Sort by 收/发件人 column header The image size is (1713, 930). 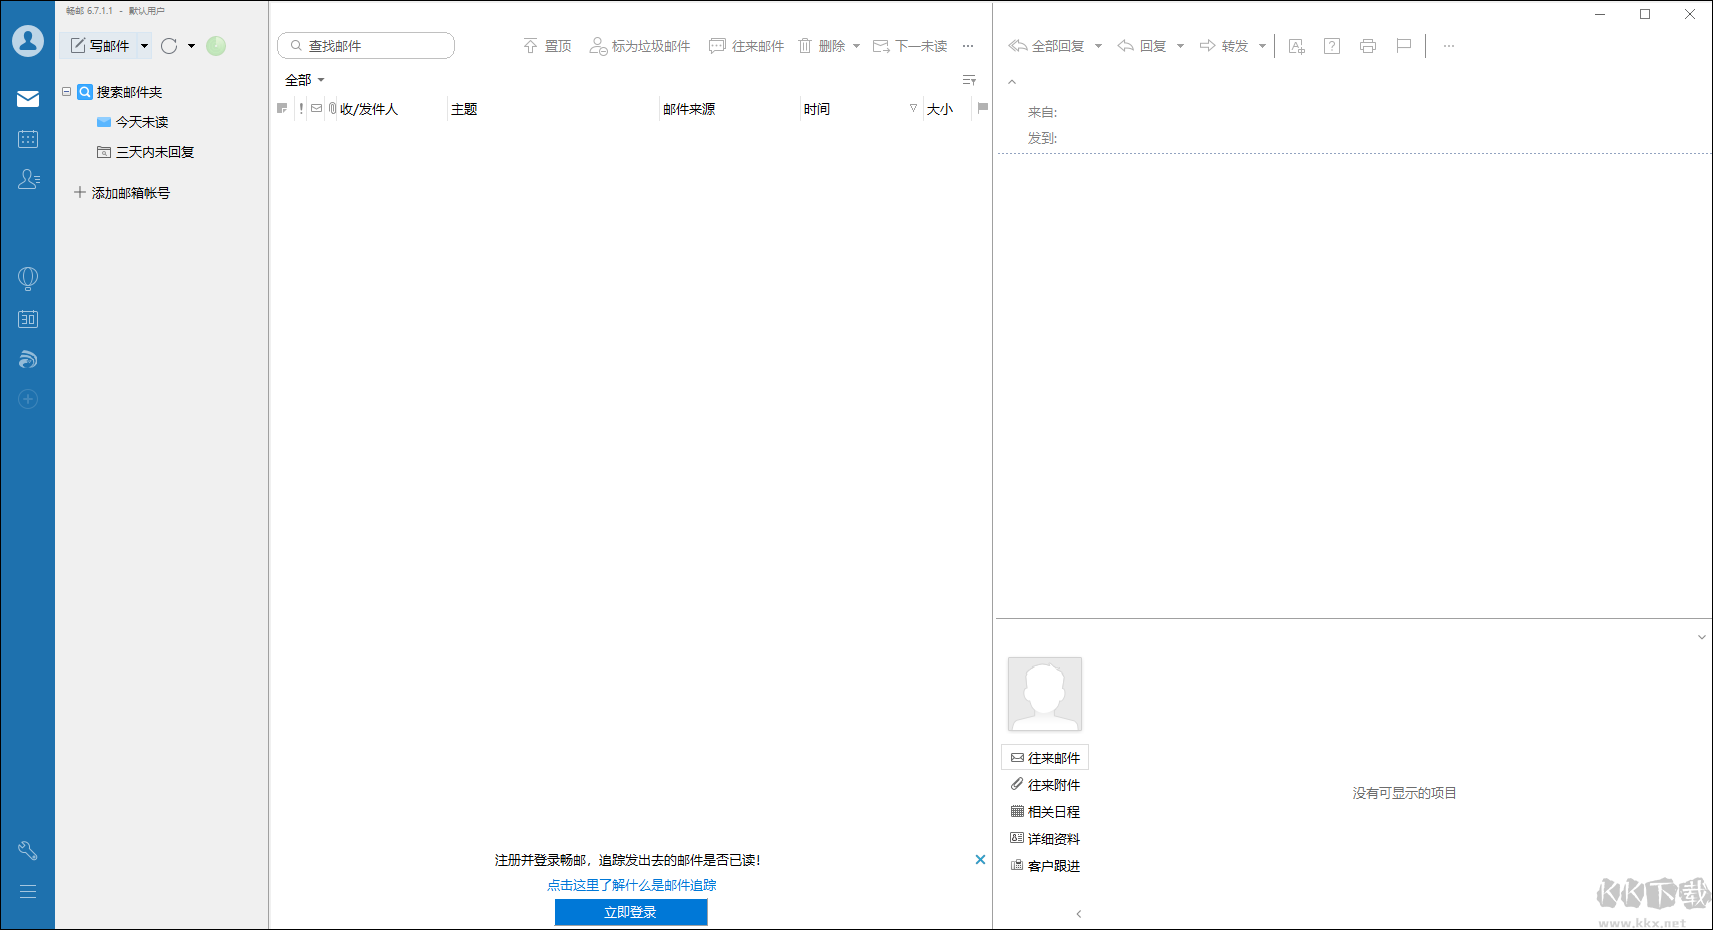369,109
